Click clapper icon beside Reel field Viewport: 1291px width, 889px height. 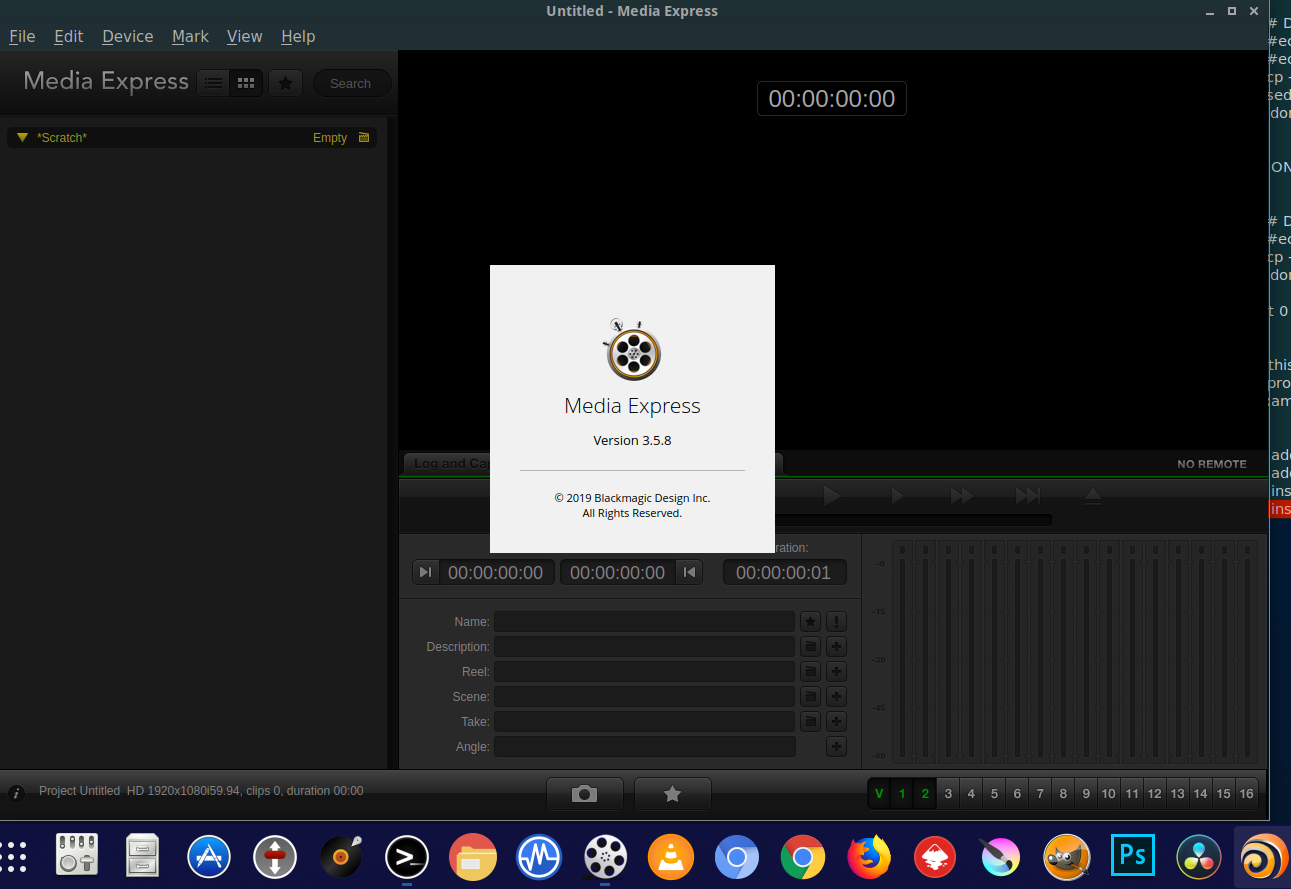811,672
